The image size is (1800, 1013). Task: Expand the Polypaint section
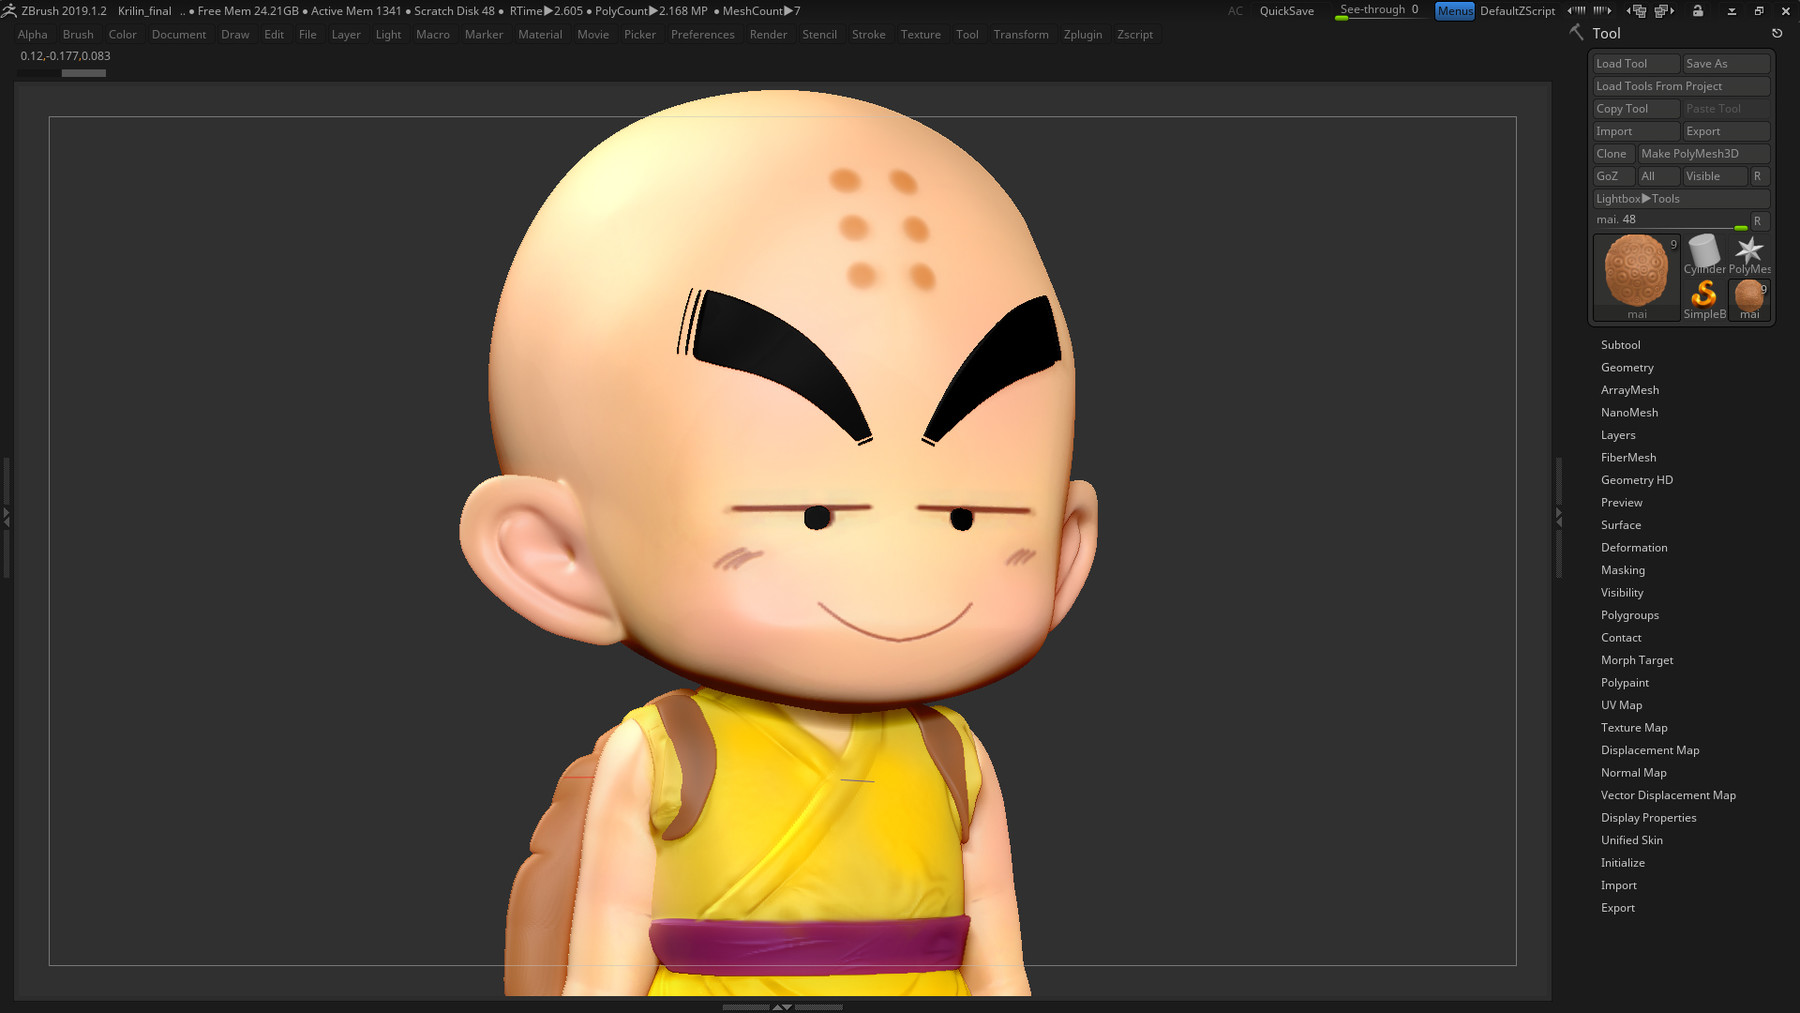[1625, 683]
